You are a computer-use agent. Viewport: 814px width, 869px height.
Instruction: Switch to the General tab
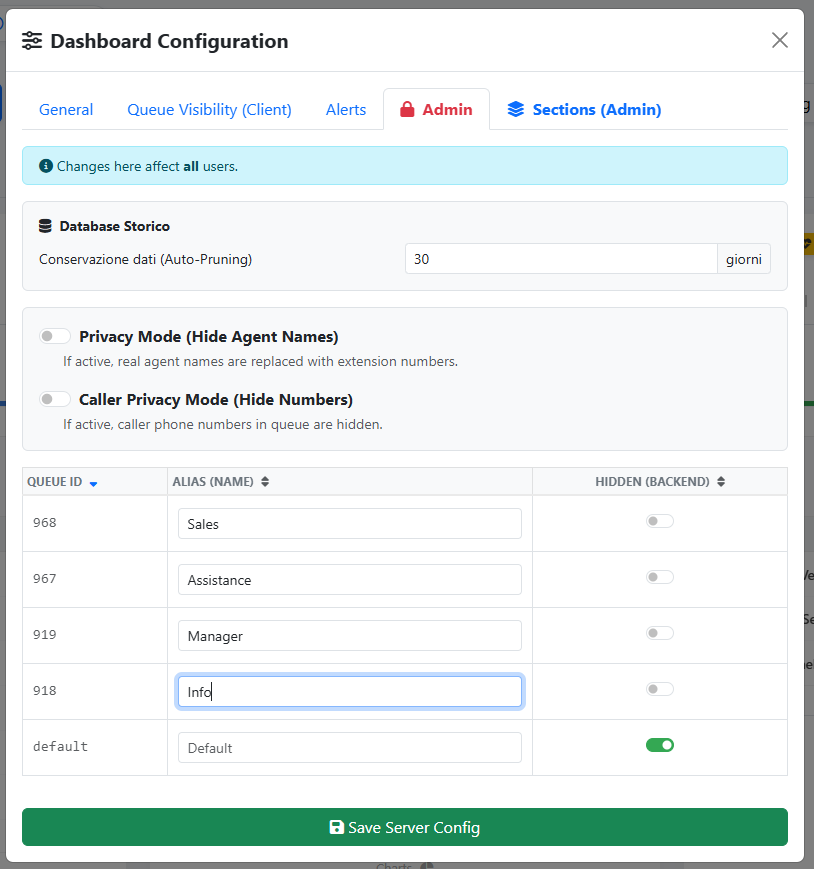(66, 110)
